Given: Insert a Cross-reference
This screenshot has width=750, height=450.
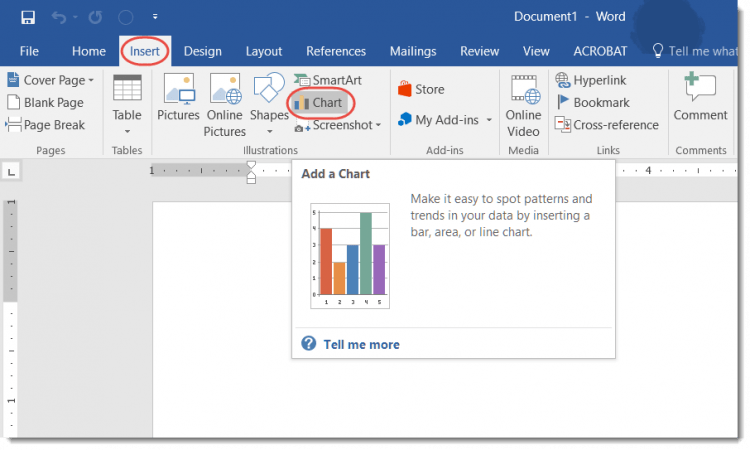Looking at the screenshot, I should click(x=607, y=125).
